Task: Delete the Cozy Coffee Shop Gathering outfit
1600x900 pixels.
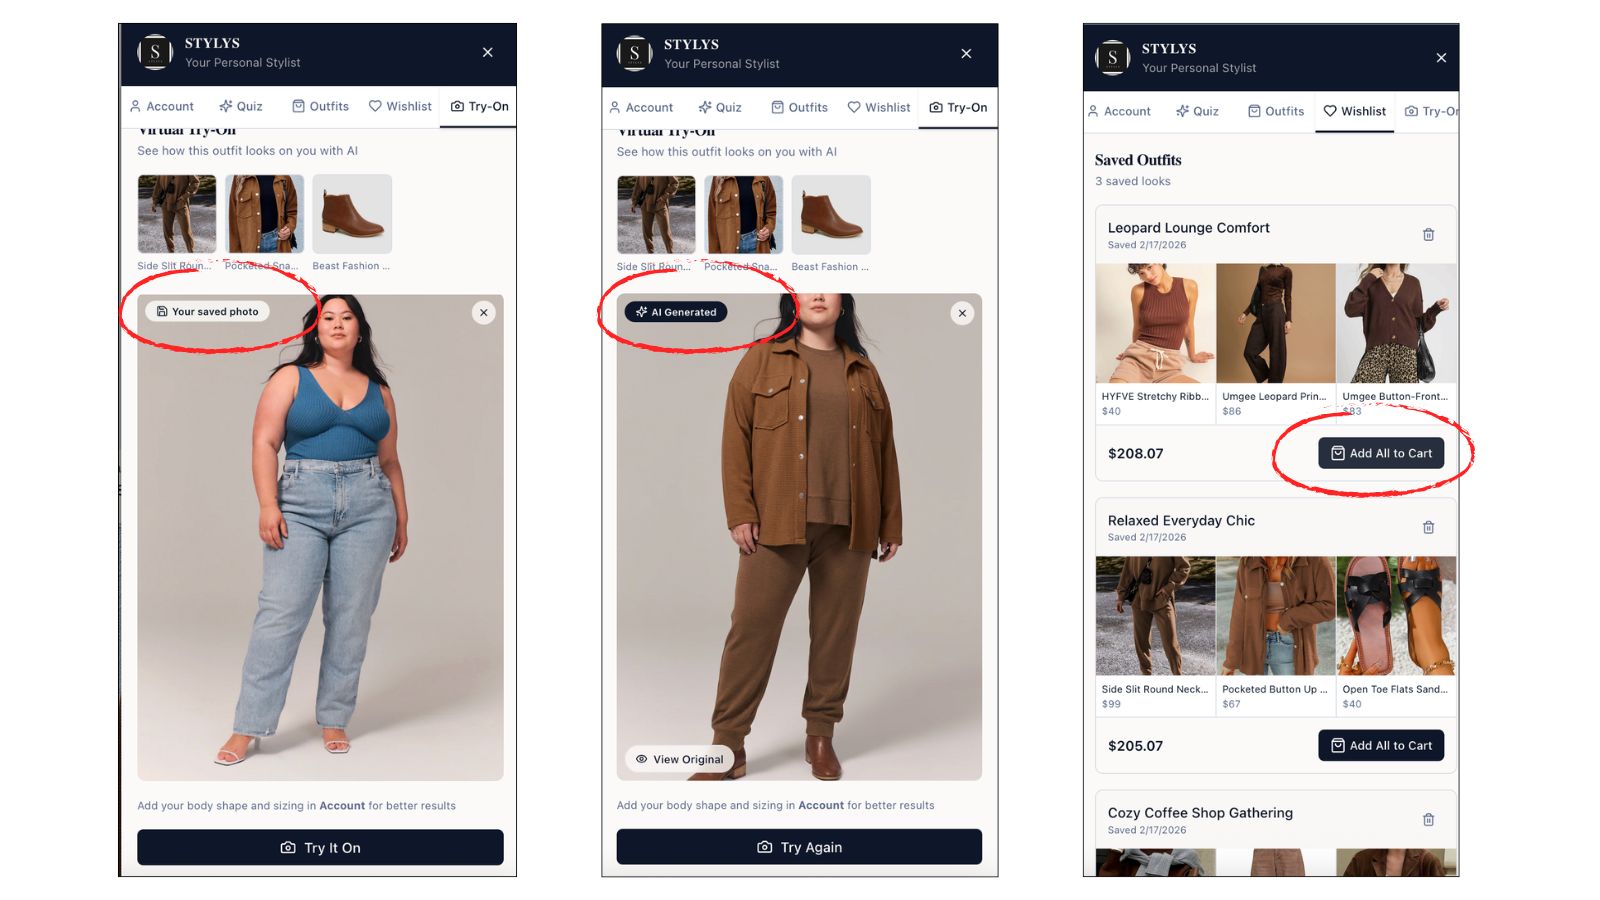Action: 1429,820
